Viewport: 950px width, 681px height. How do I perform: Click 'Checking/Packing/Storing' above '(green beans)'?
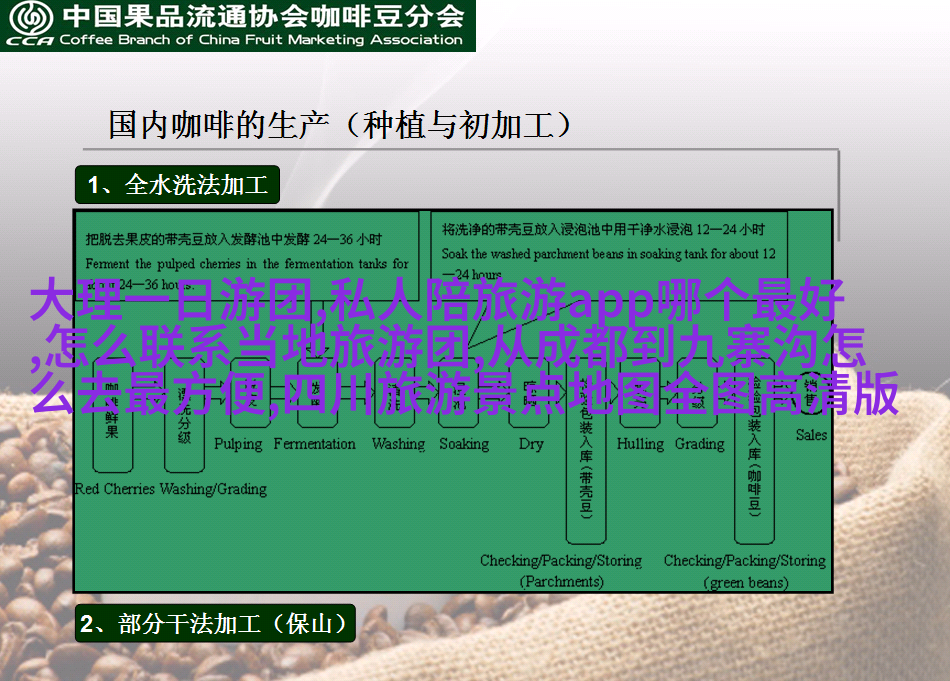pyautogui.click(x=745, y=561)
